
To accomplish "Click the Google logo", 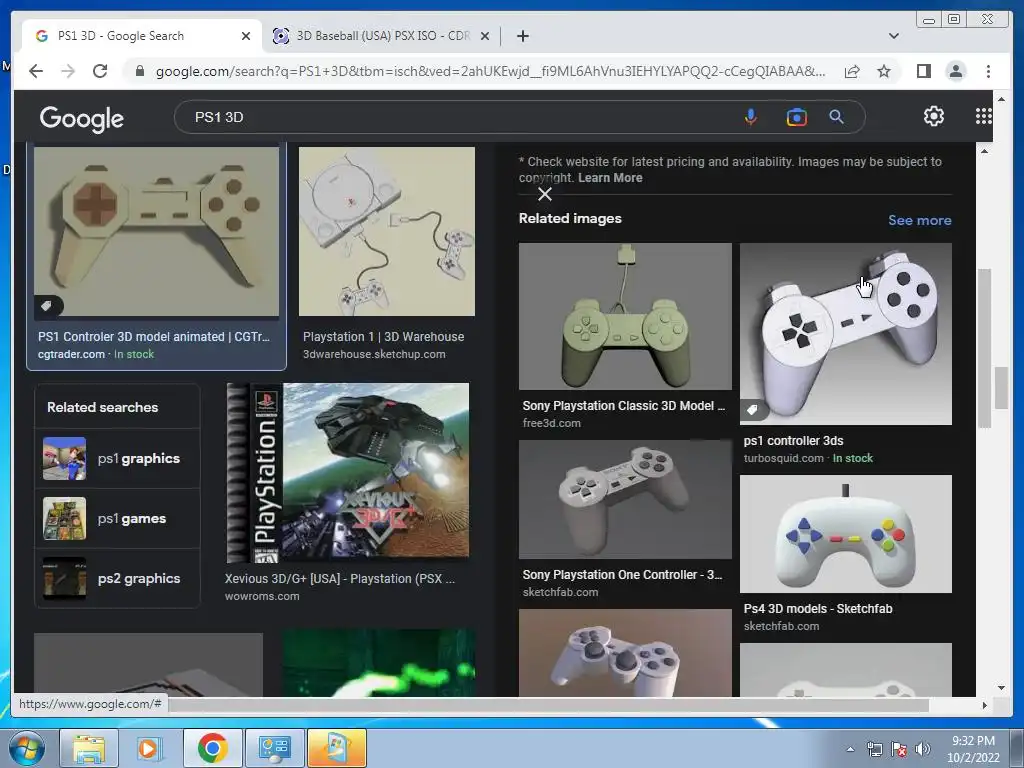I will point(82,118).
